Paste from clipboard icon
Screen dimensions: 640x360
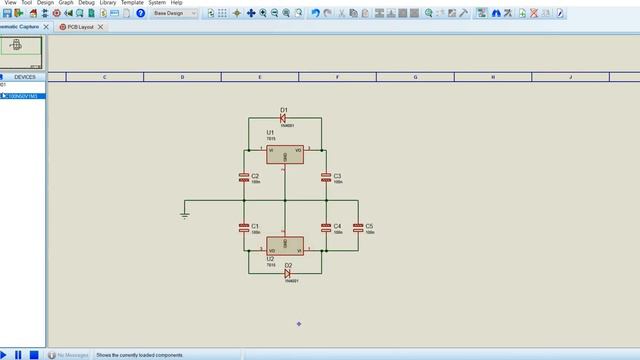365,13
